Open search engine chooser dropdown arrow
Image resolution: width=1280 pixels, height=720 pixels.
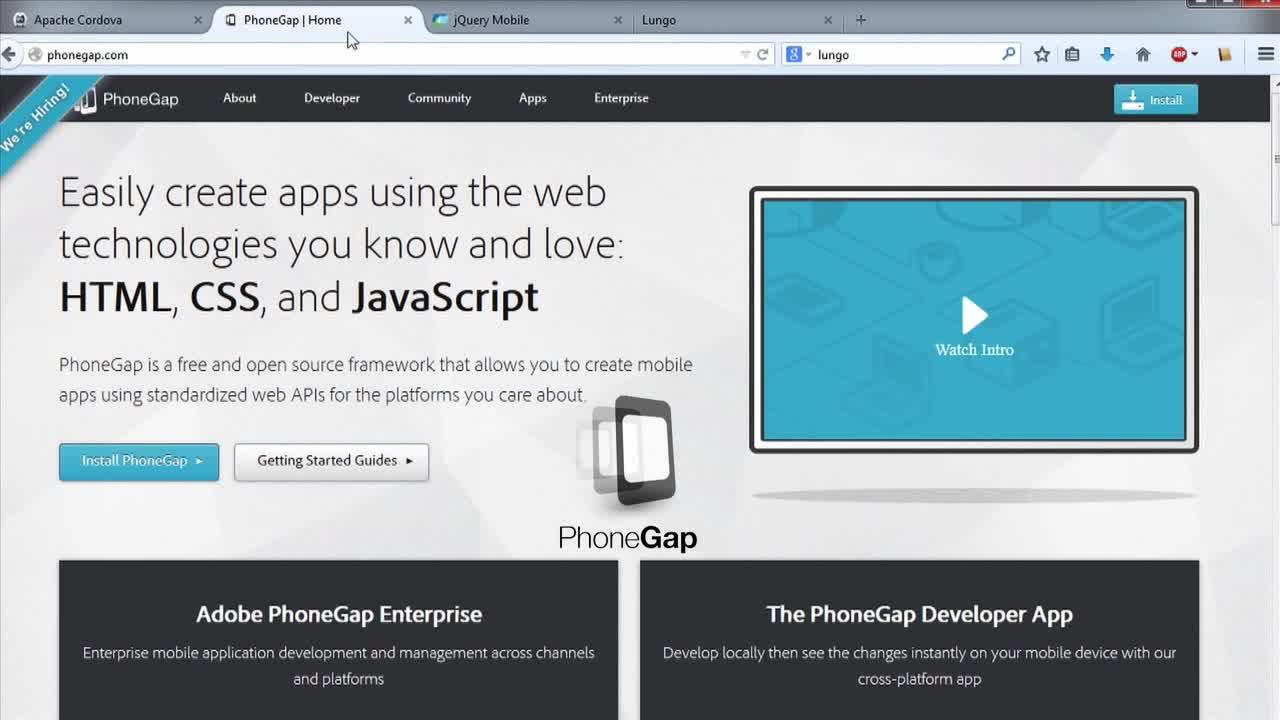point(808,55)
